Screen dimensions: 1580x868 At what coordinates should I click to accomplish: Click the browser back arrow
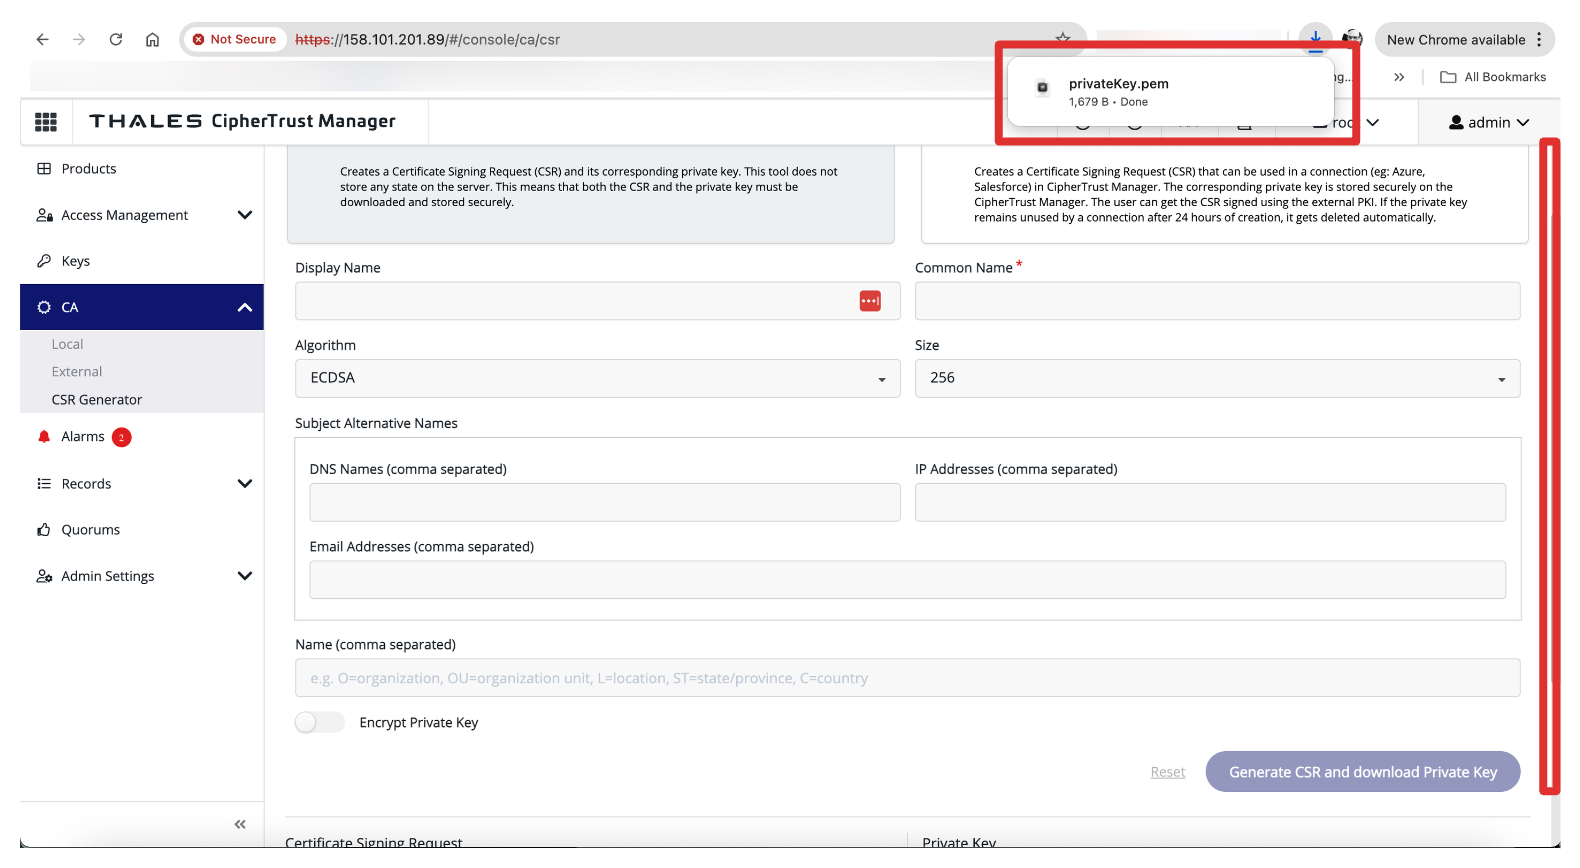42,40
